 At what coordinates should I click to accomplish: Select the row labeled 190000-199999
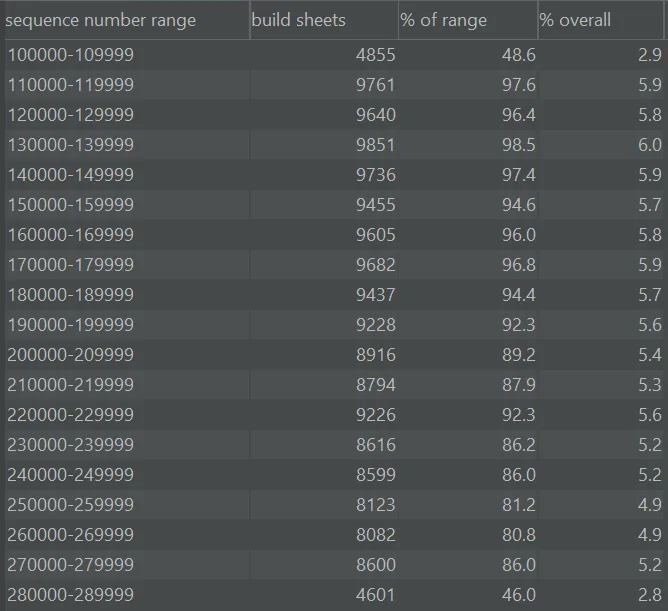(x=334, y=325)
